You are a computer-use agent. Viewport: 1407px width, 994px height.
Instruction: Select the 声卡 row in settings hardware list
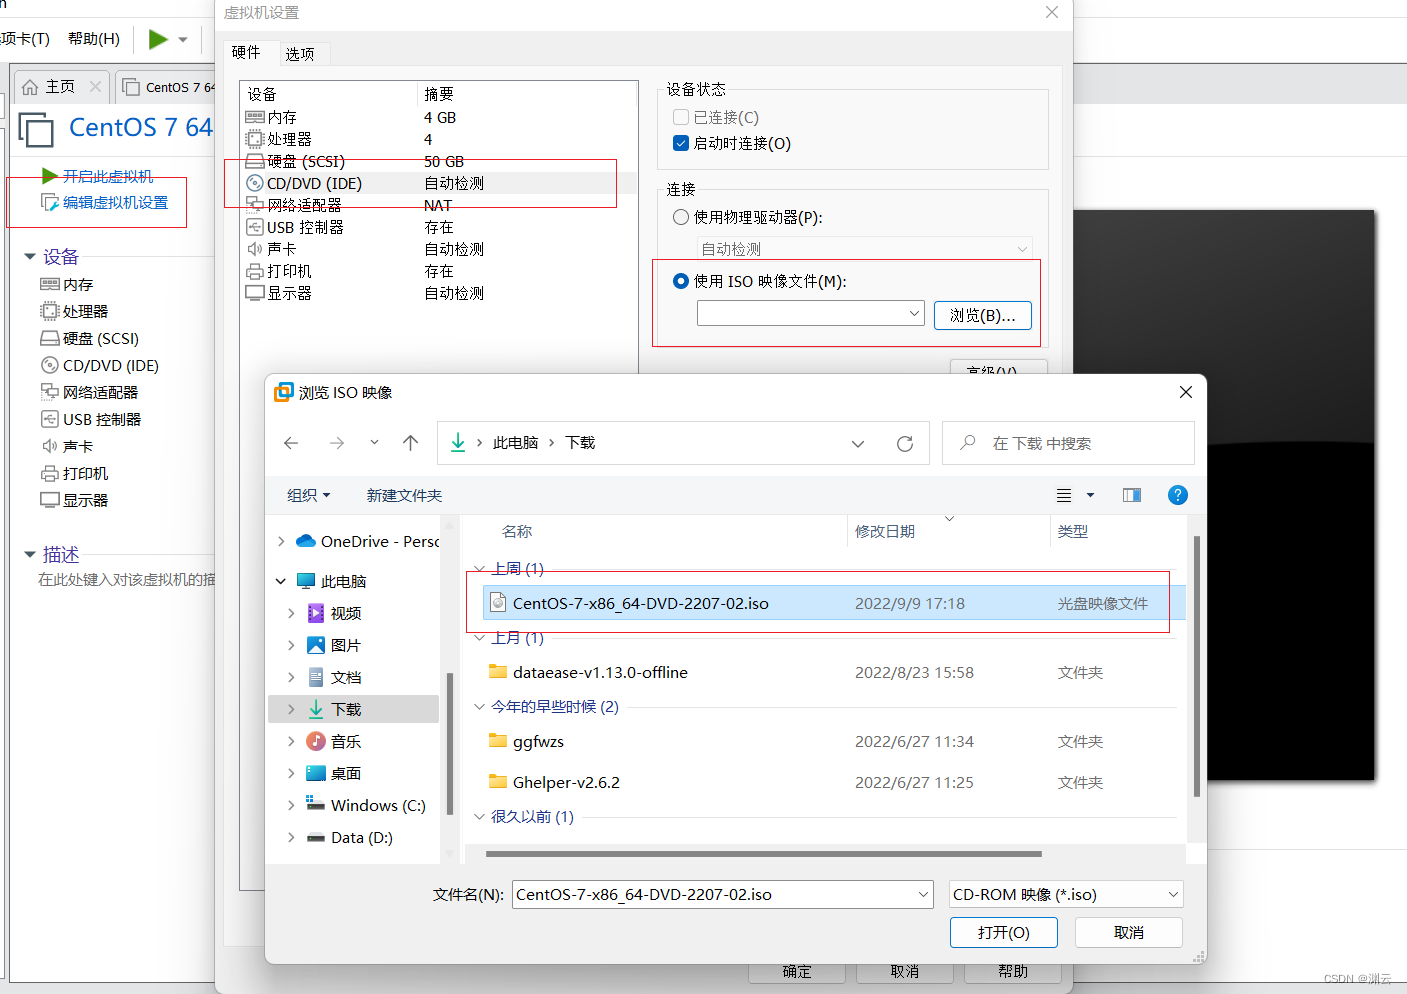click(440, 249)
